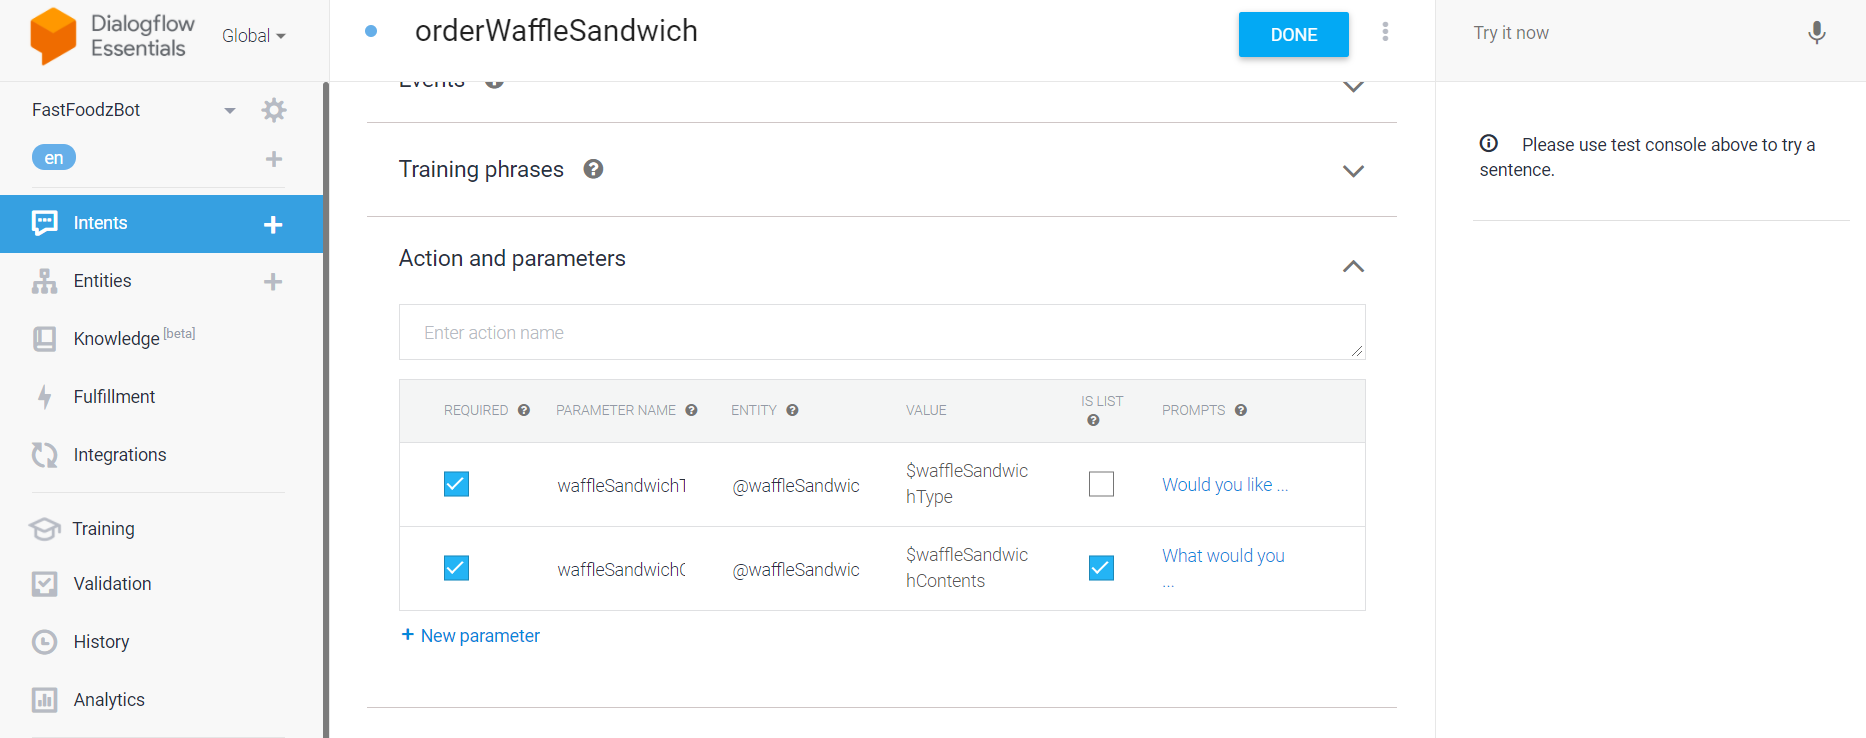
Task: Open agent settings gear icon
Action: tap(273, 110)
